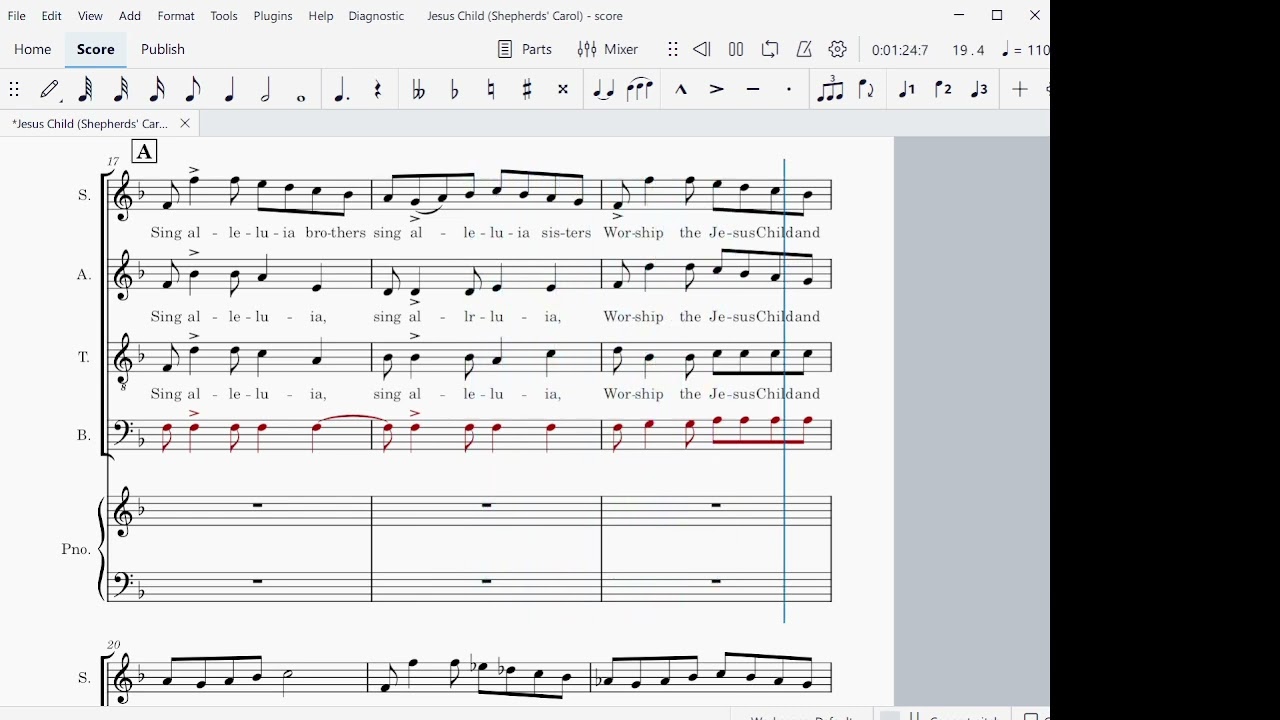Add a slur

639,90
